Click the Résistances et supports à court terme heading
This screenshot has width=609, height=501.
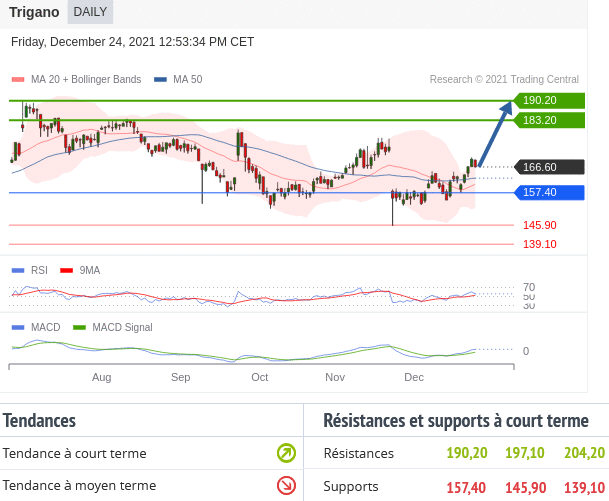click(x=456, y=421)
